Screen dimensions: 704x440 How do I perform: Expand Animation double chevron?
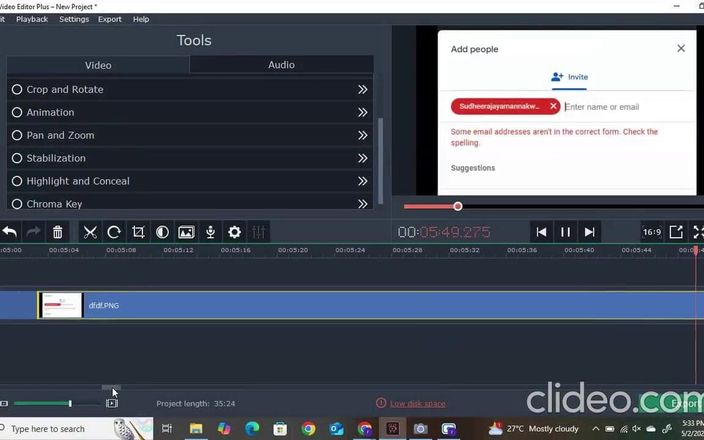point(363,112)
